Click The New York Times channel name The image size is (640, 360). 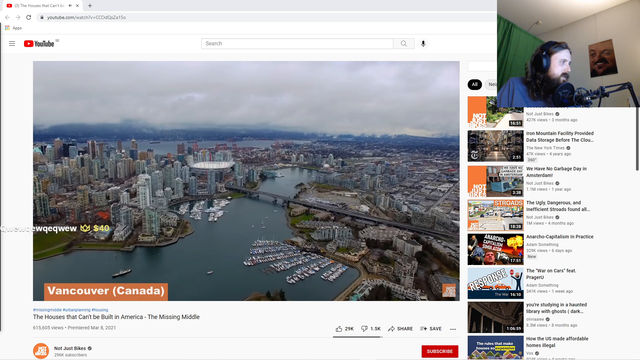545,148
